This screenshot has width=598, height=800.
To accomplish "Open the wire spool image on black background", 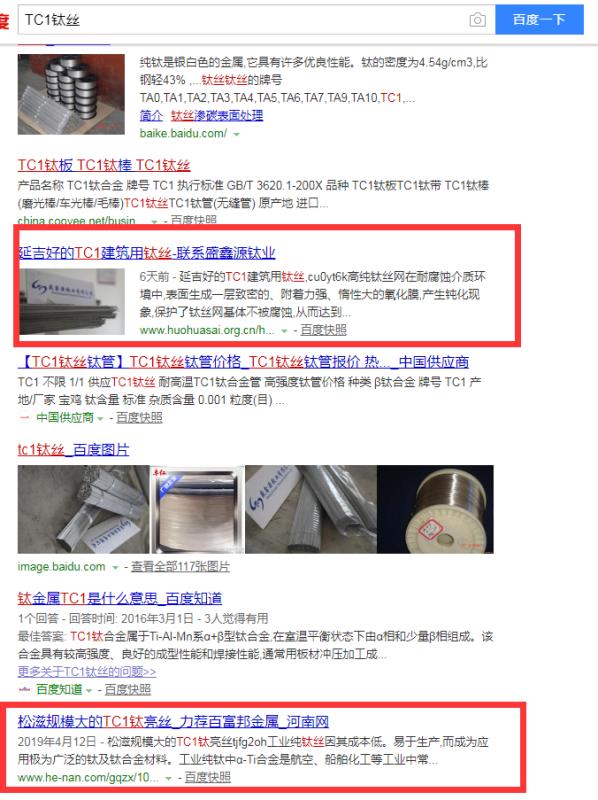I will coord(435,509).
